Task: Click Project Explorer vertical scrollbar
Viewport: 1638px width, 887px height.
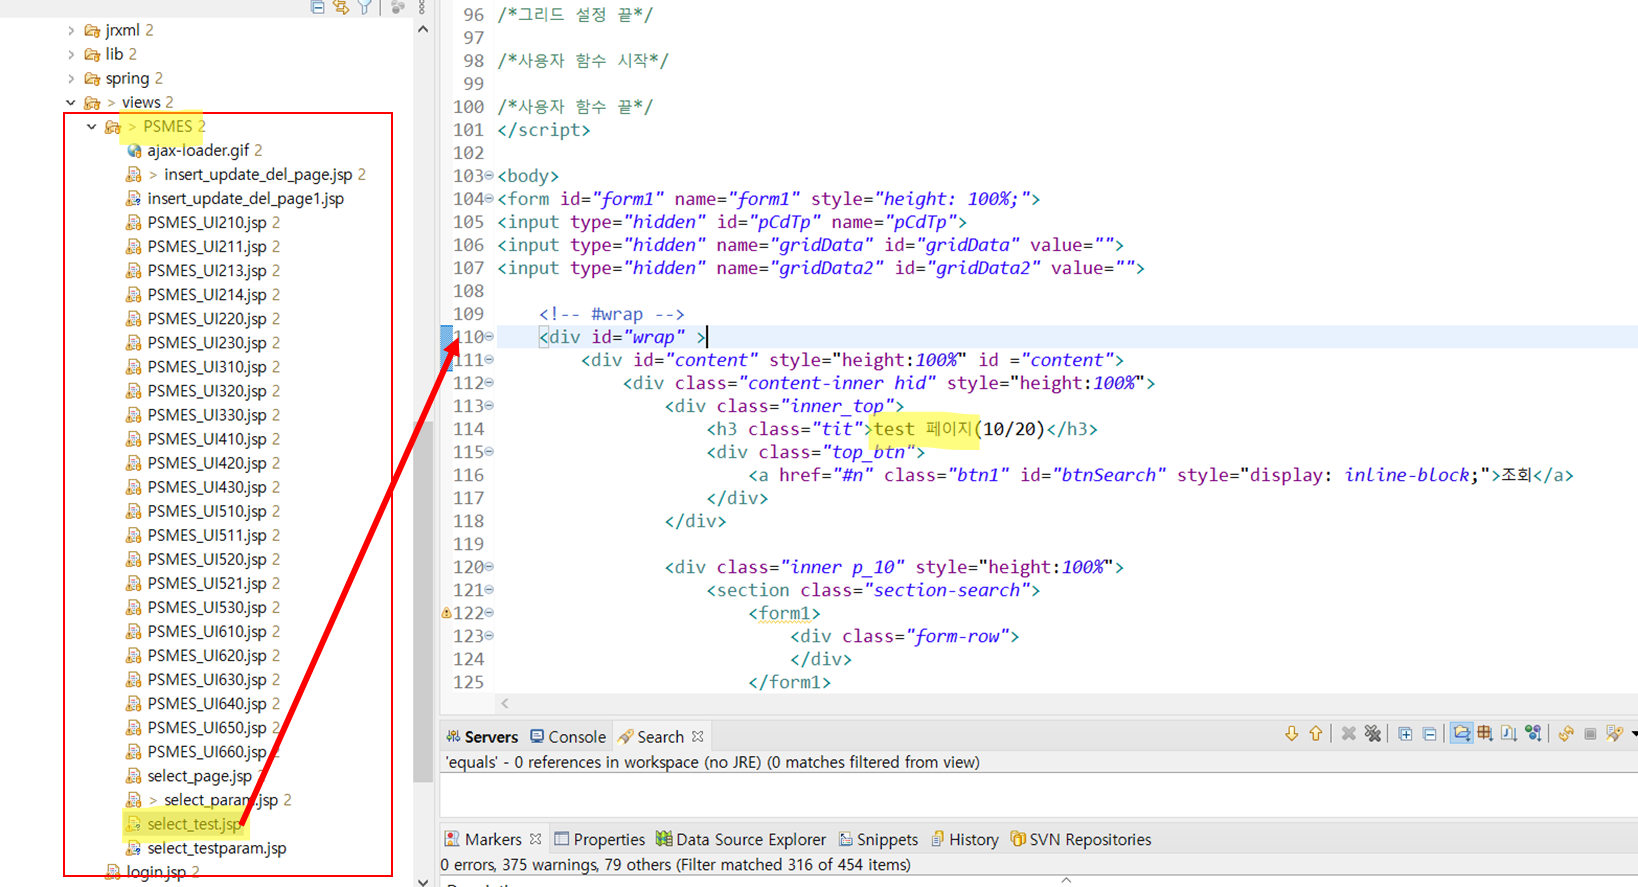Action: tap(423, 600)
